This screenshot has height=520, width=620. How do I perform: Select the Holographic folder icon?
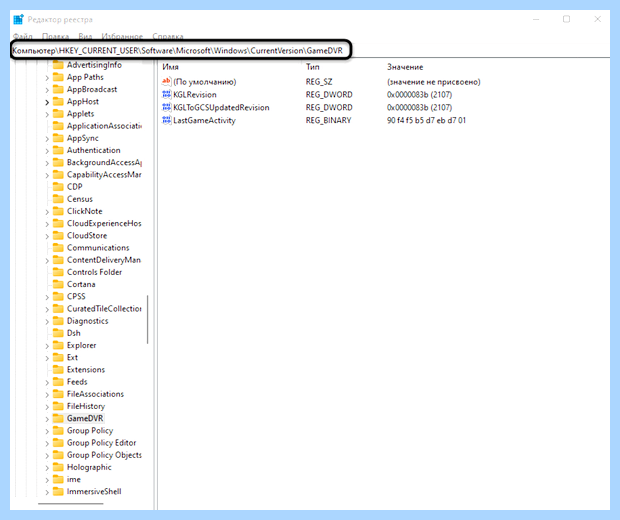[58, 467]
